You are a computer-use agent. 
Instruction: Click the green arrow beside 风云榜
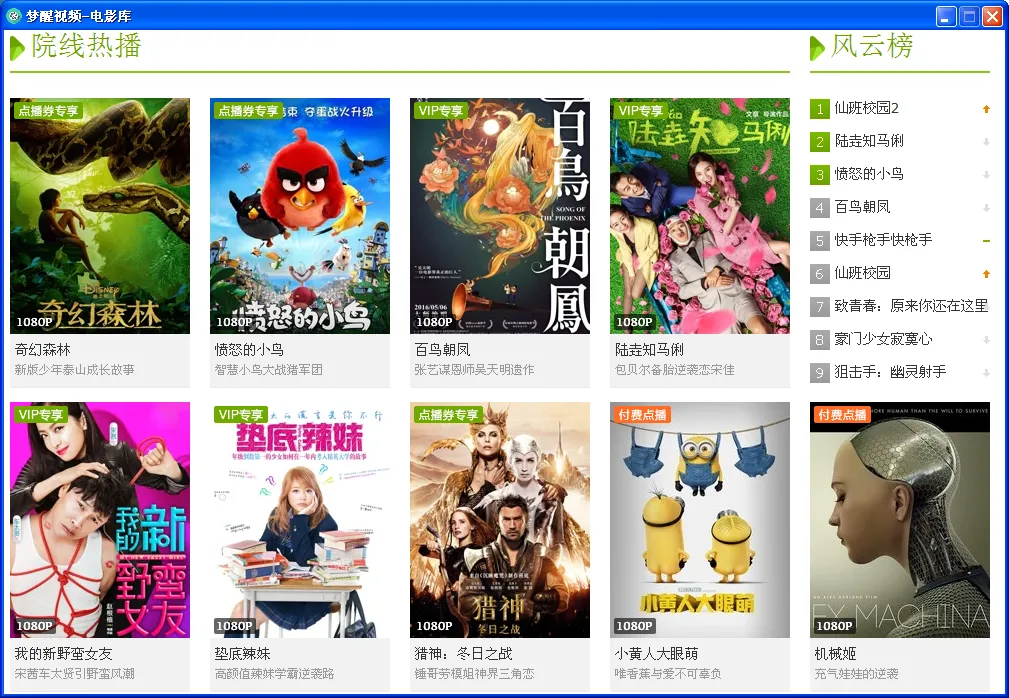pos(817,47)
